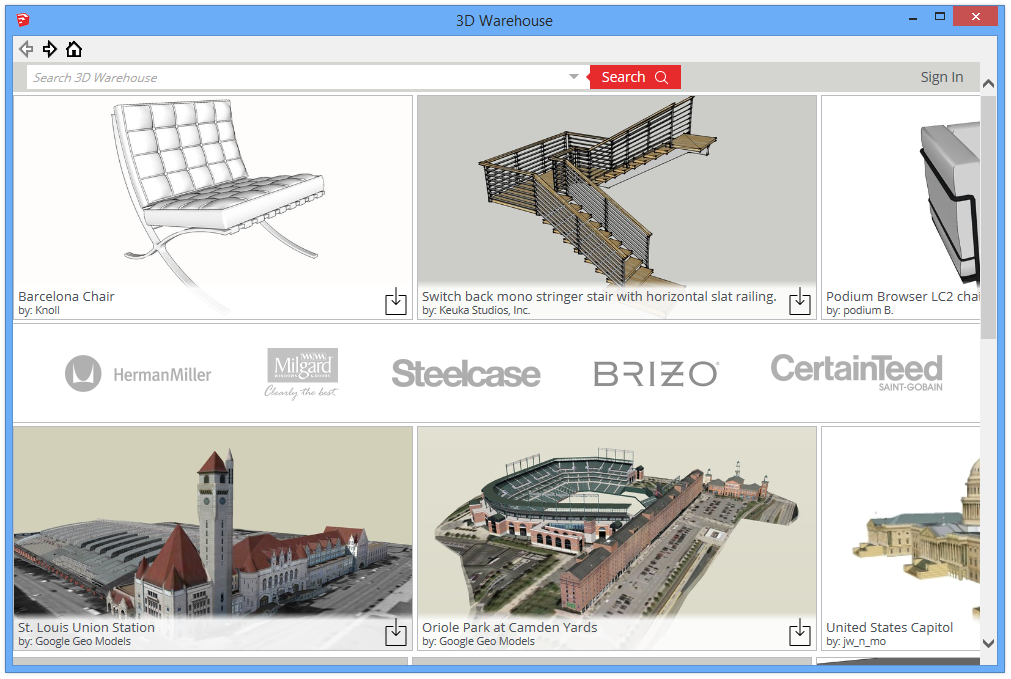
Task: Click the SketchUp logo in the title bar
Action: point(23,20)
